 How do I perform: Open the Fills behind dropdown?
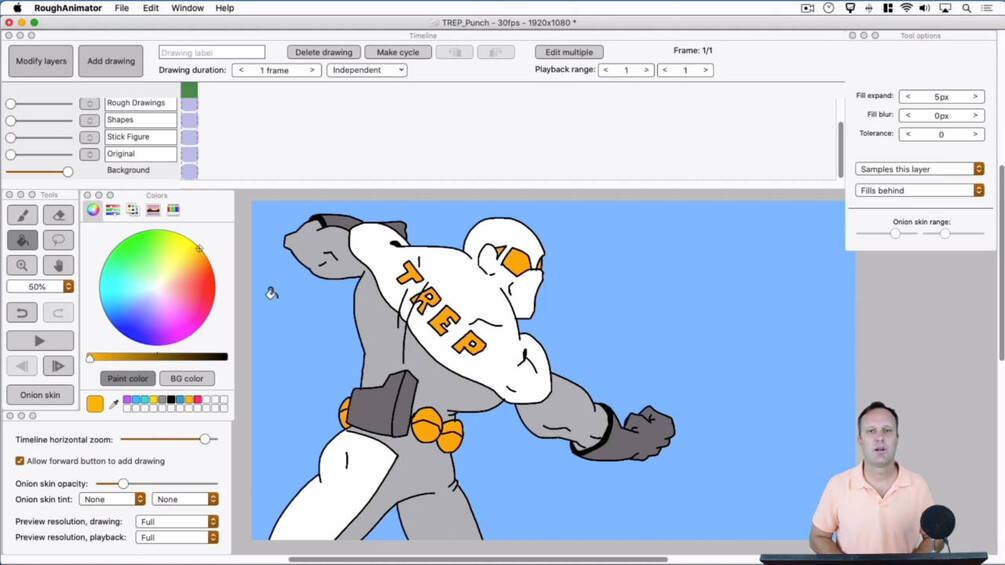click(x=919, y=190)
